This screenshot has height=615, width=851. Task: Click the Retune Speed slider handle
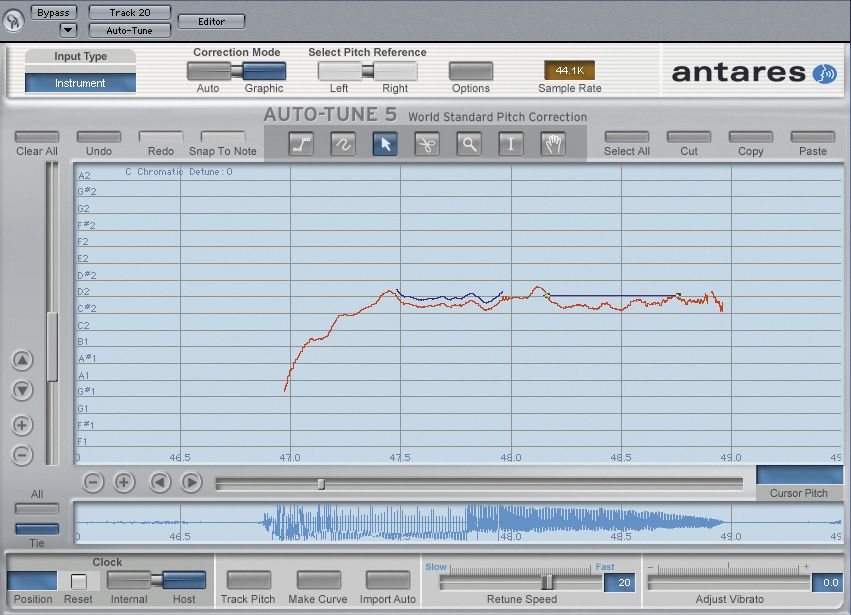tap(548, 582)
